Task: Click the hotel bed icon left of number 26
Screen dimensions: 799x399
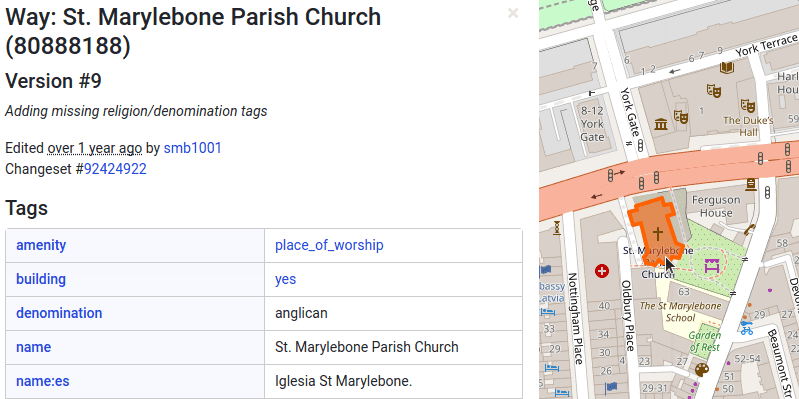Action: [552, 367]
